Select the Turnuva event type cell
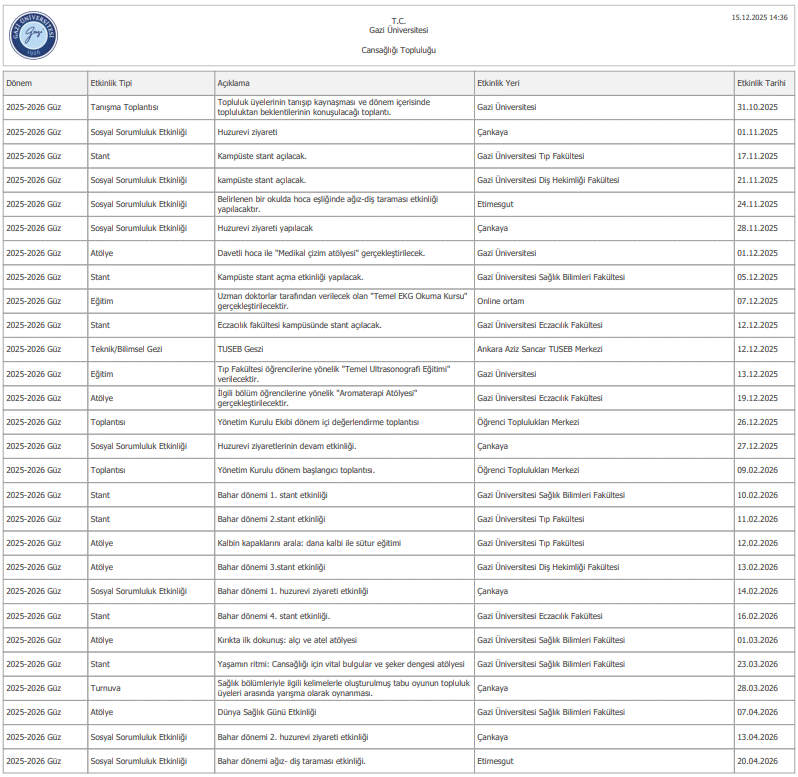Image resolution: width=798 pixels, height=777 pixels. pyautogui.click(x=106, y=688)
